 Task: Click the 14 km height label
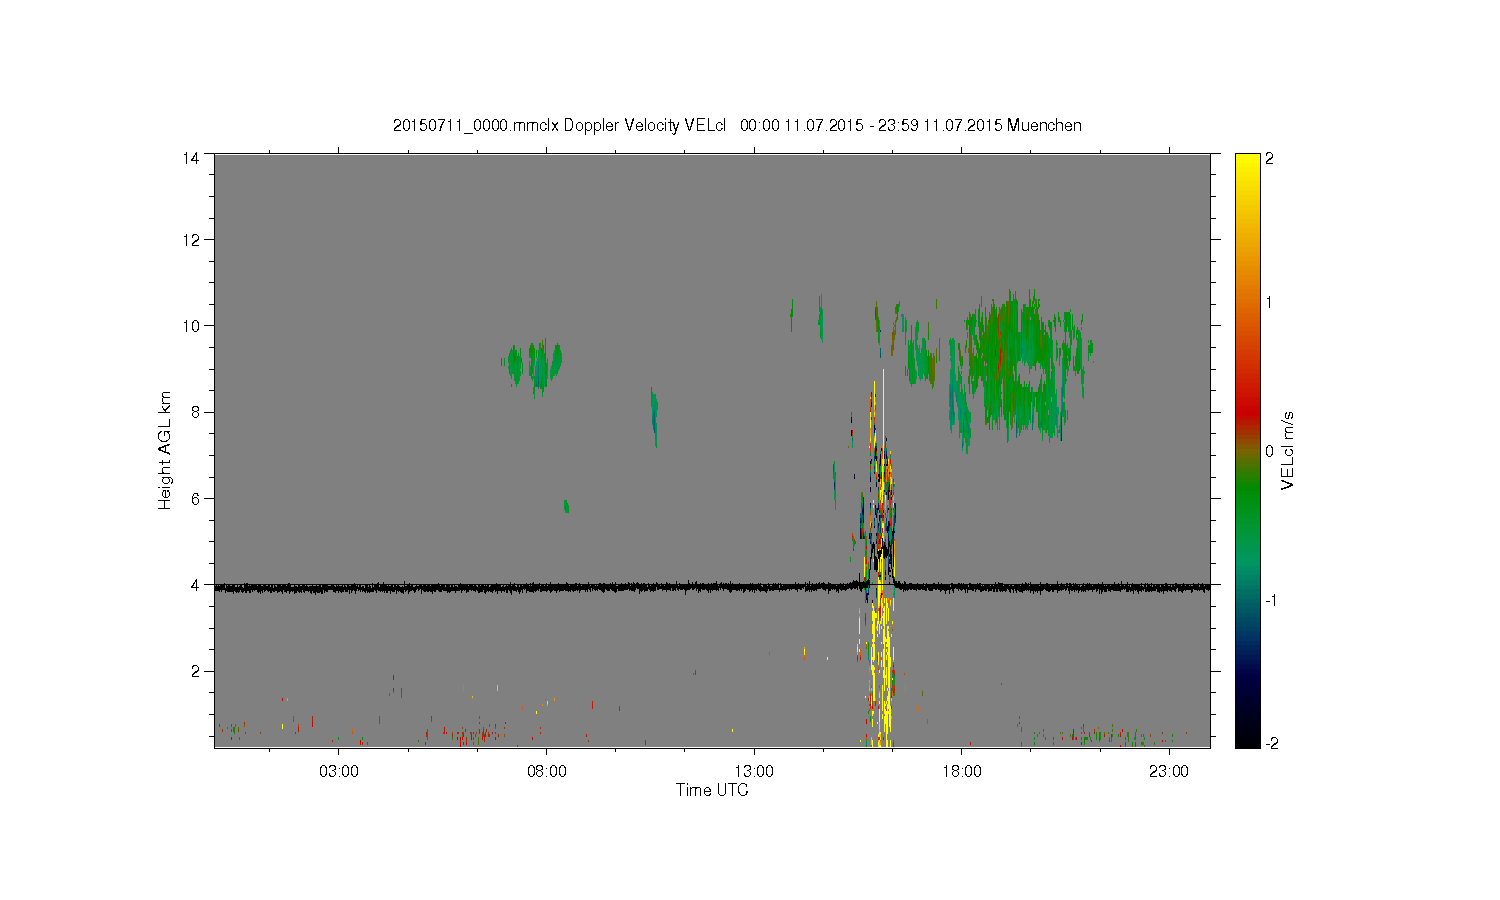coord(191,158)
